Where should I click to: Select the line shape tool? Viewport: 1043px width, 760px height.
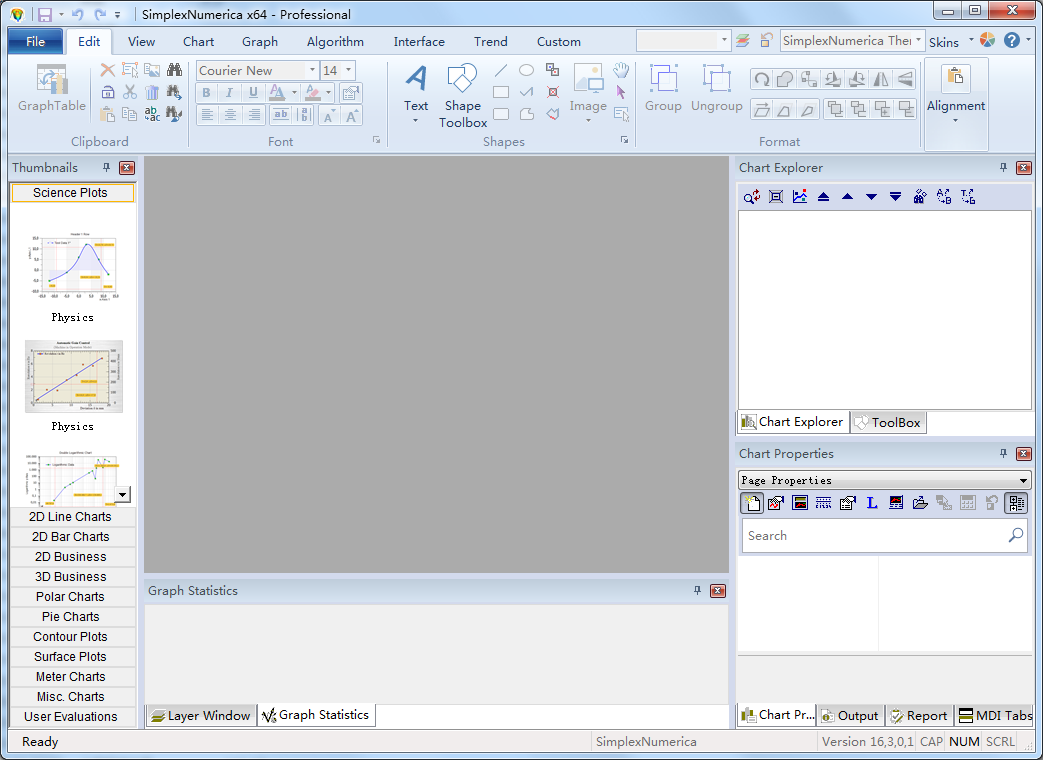[x=501, y=70]
